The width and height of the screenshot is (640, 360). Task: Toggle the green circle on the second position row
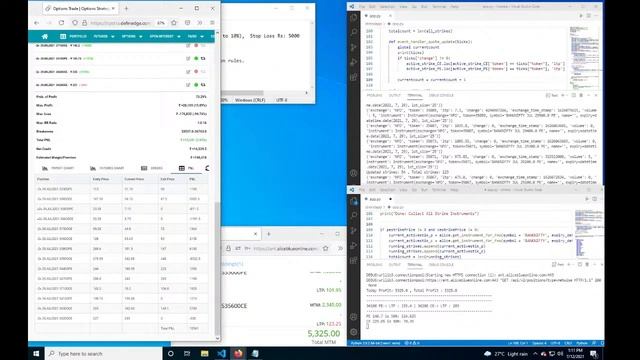(196, 58)
